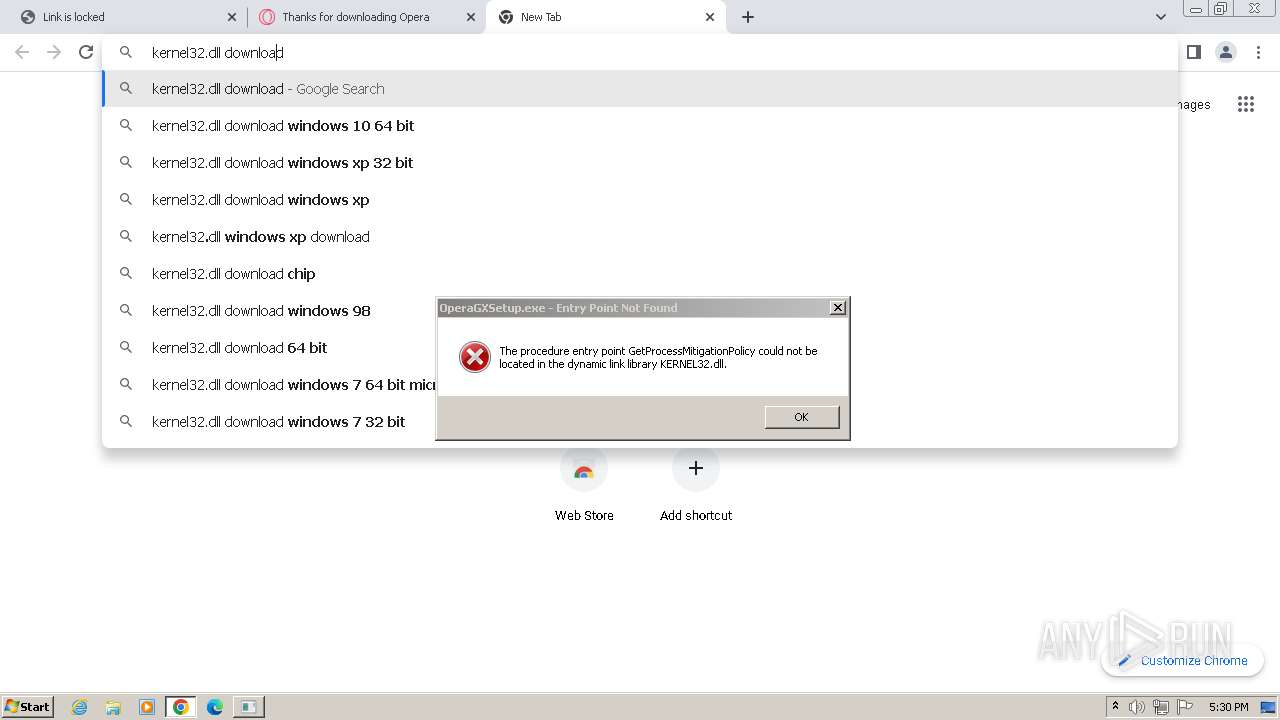The image size is (1280, 720).
Task: Select 'kernel32.dll download chip' suggestion
Action: pyautogui.click(x=640, y=274)
